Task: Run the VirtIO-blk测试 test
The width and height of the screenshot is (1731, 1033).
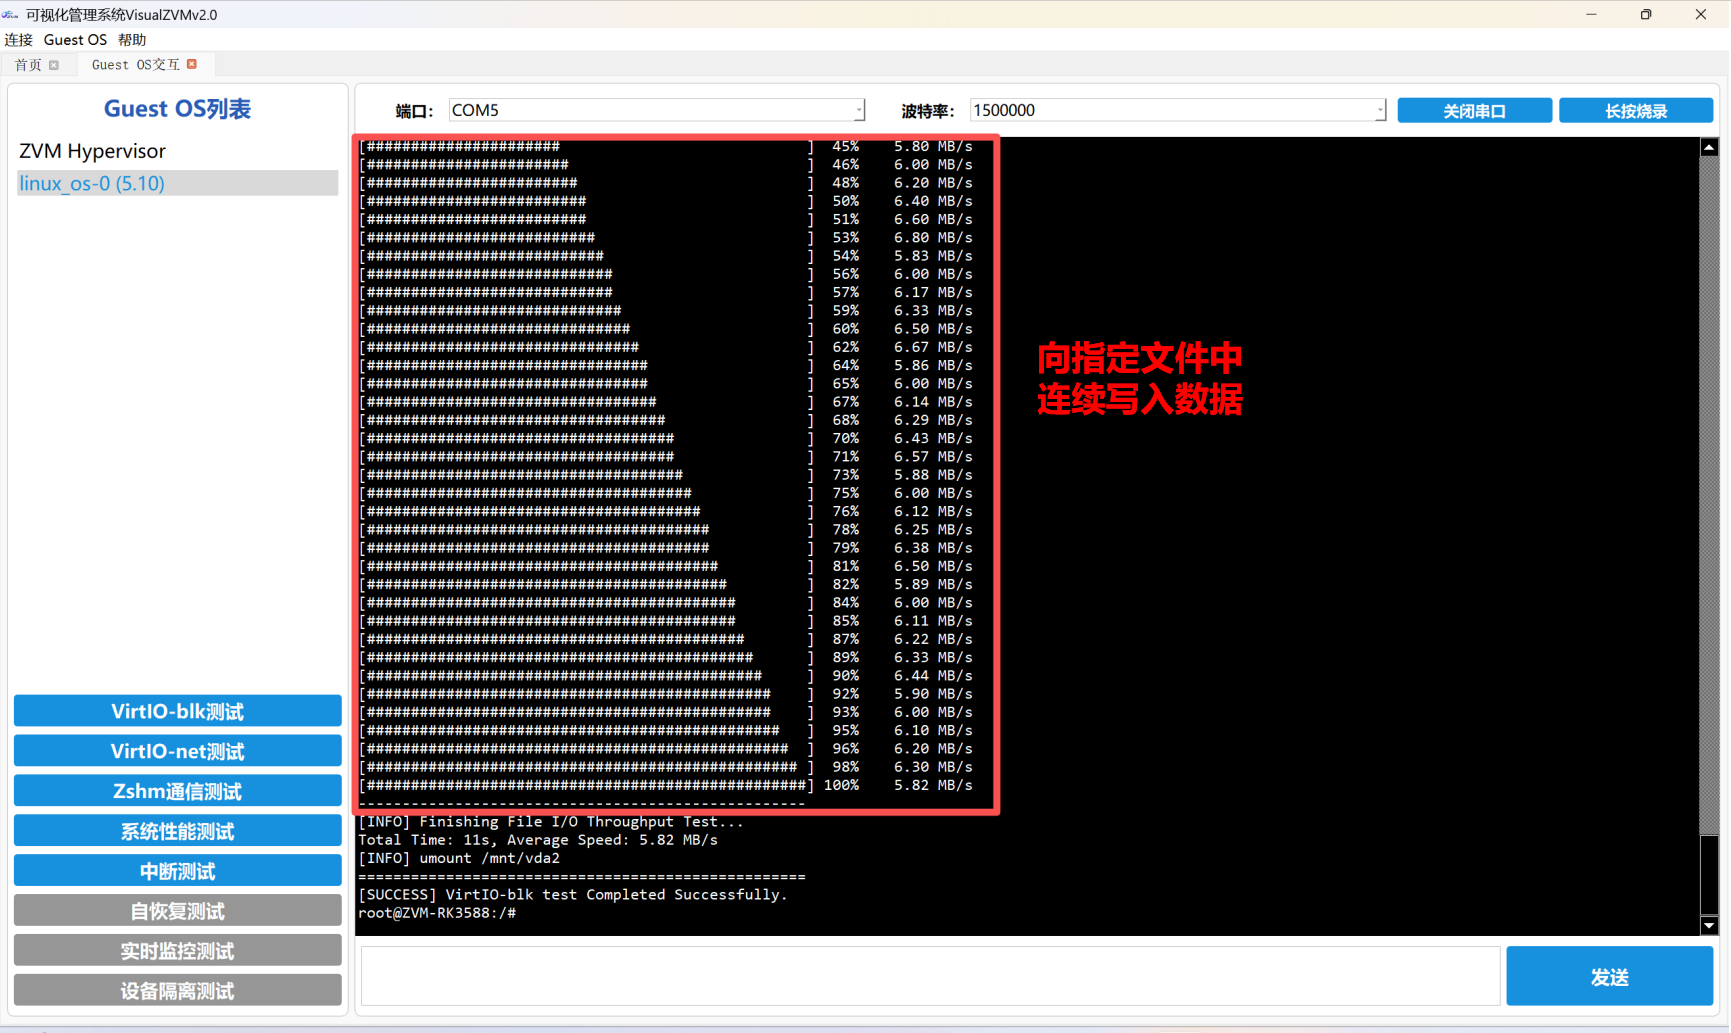Action: click(x=177, y=711)
